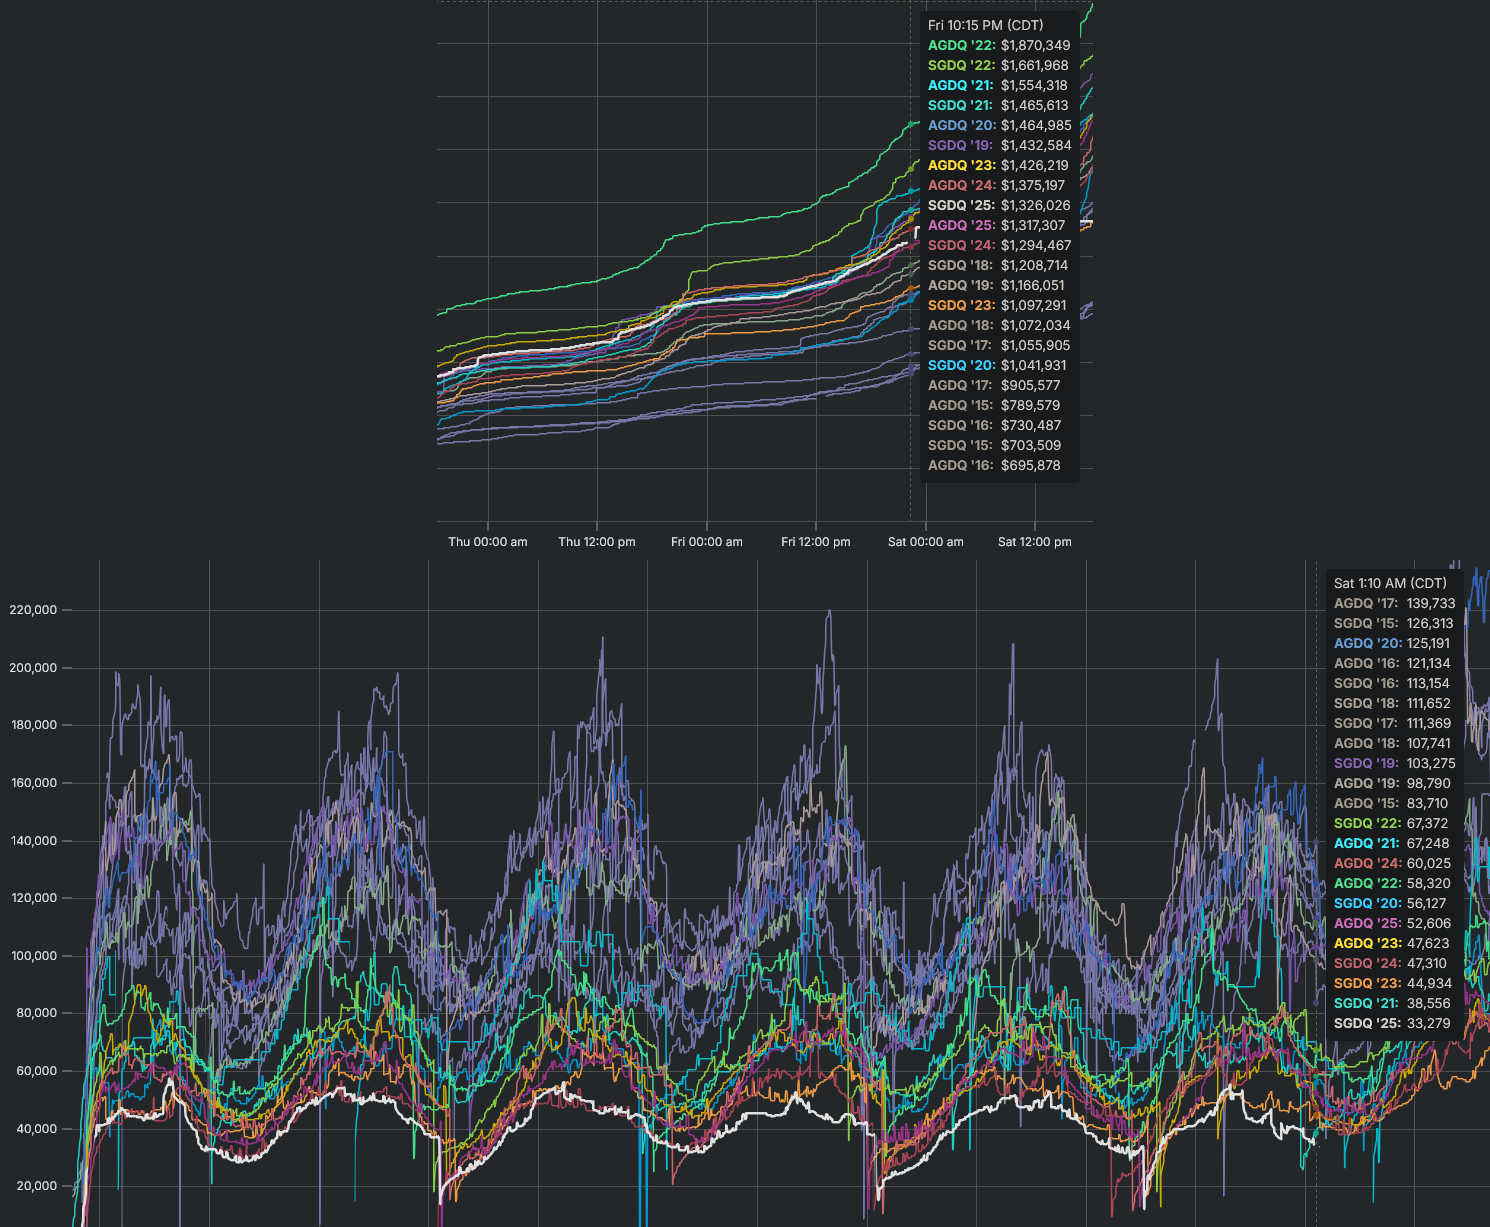Click the SGDQ '15 126,313 viewers row

(1394, 623)
